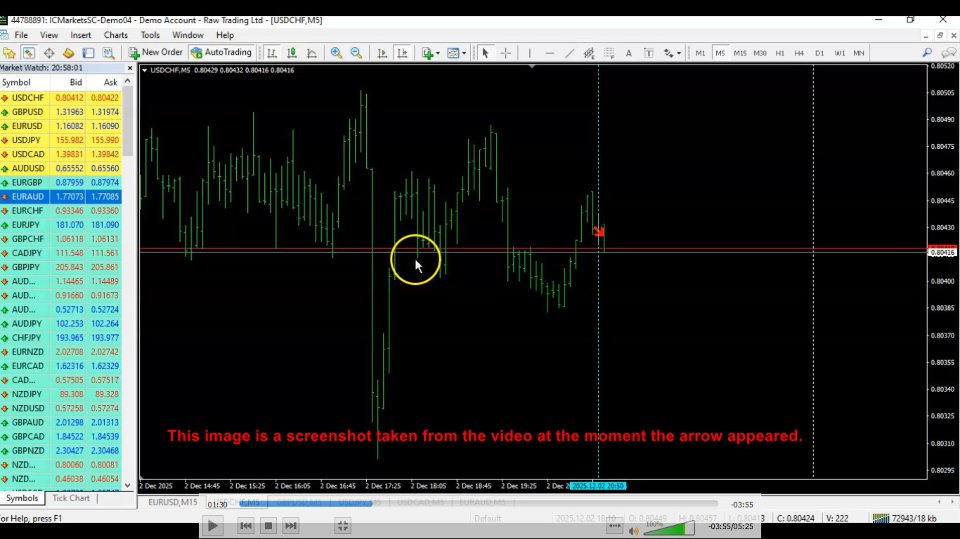Expand the arrows objects dropdown
Viewport: 960px width, 539px height.
tap(678, 53)
